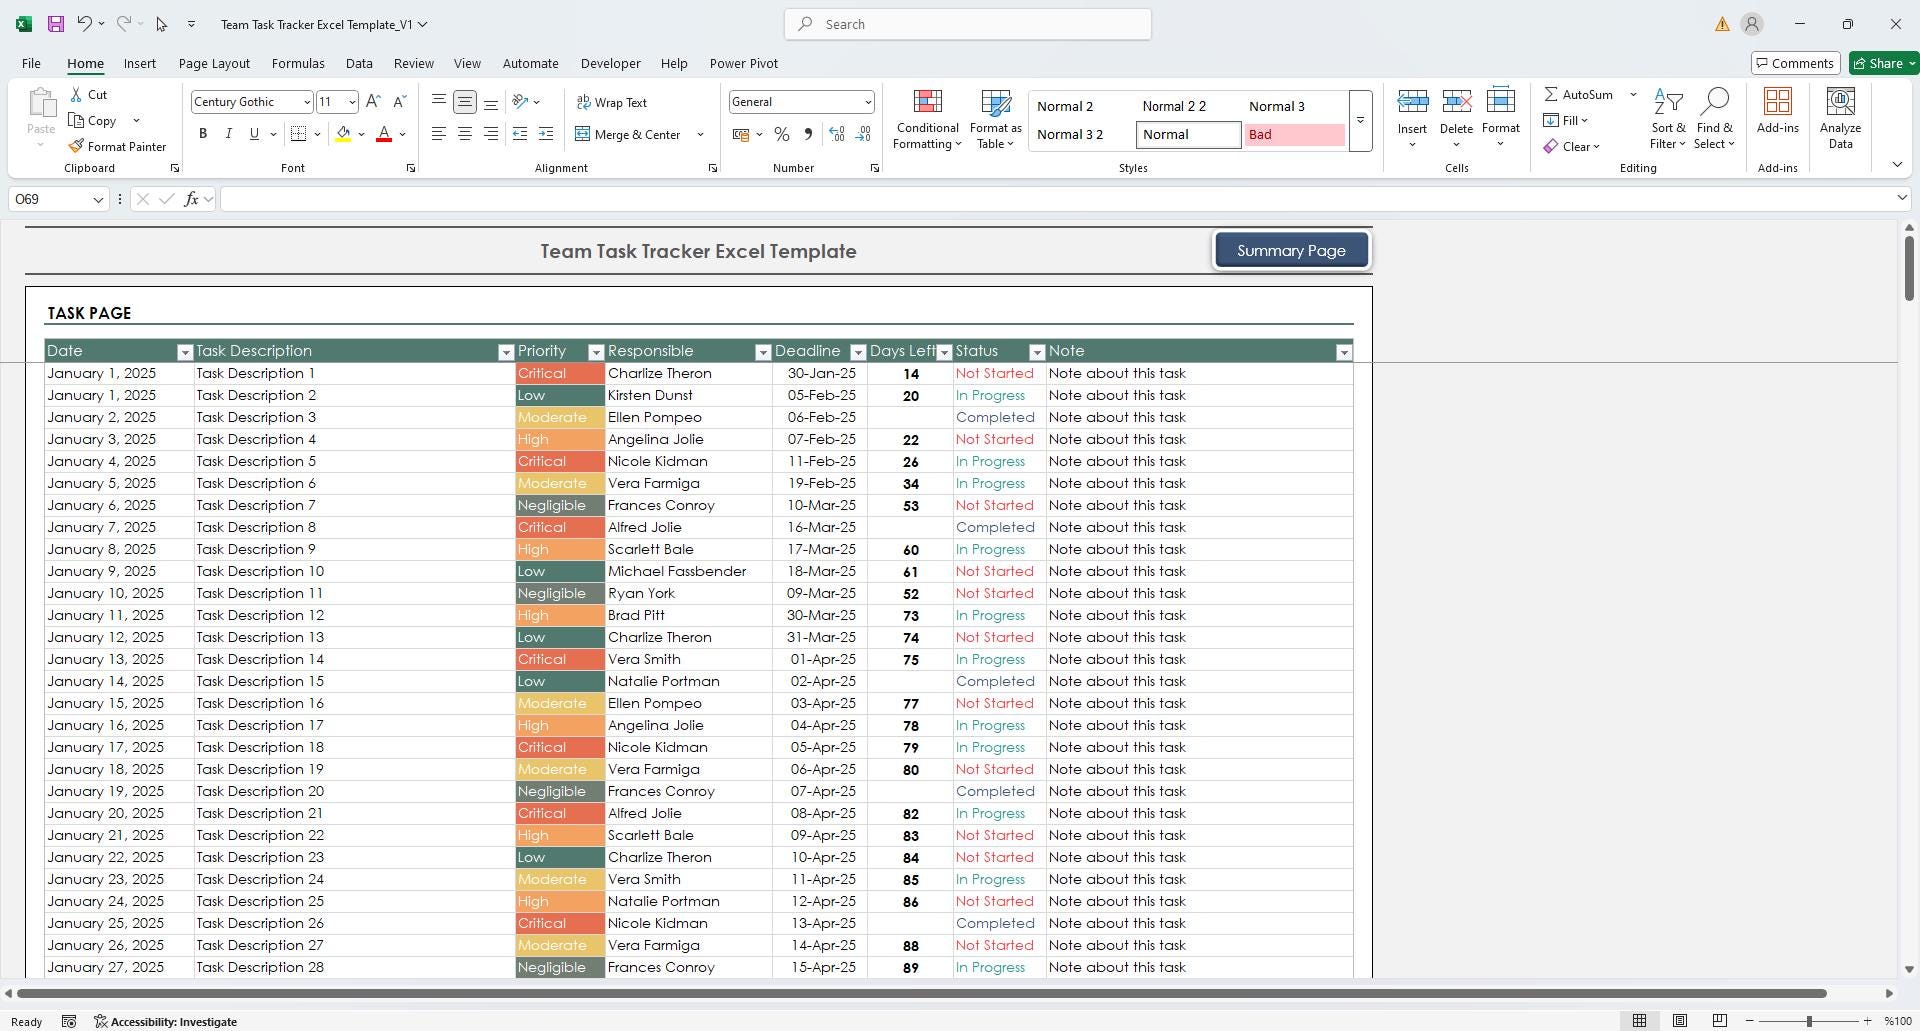Click inside the Search box
Viewport: 1920px width, 1031px height.
[x=966, y=23]
